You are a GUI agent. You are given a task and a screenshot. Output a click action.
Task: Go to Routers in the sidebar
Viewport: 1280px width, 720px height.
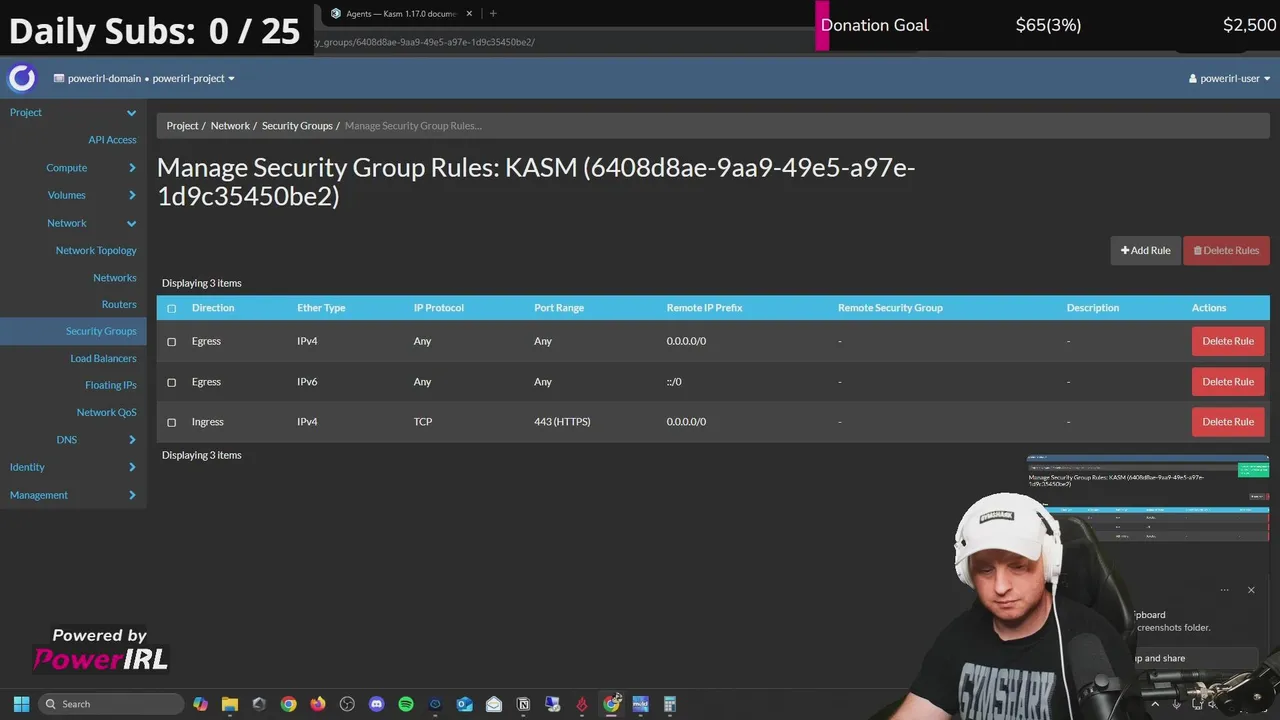(x=119, y=304)
